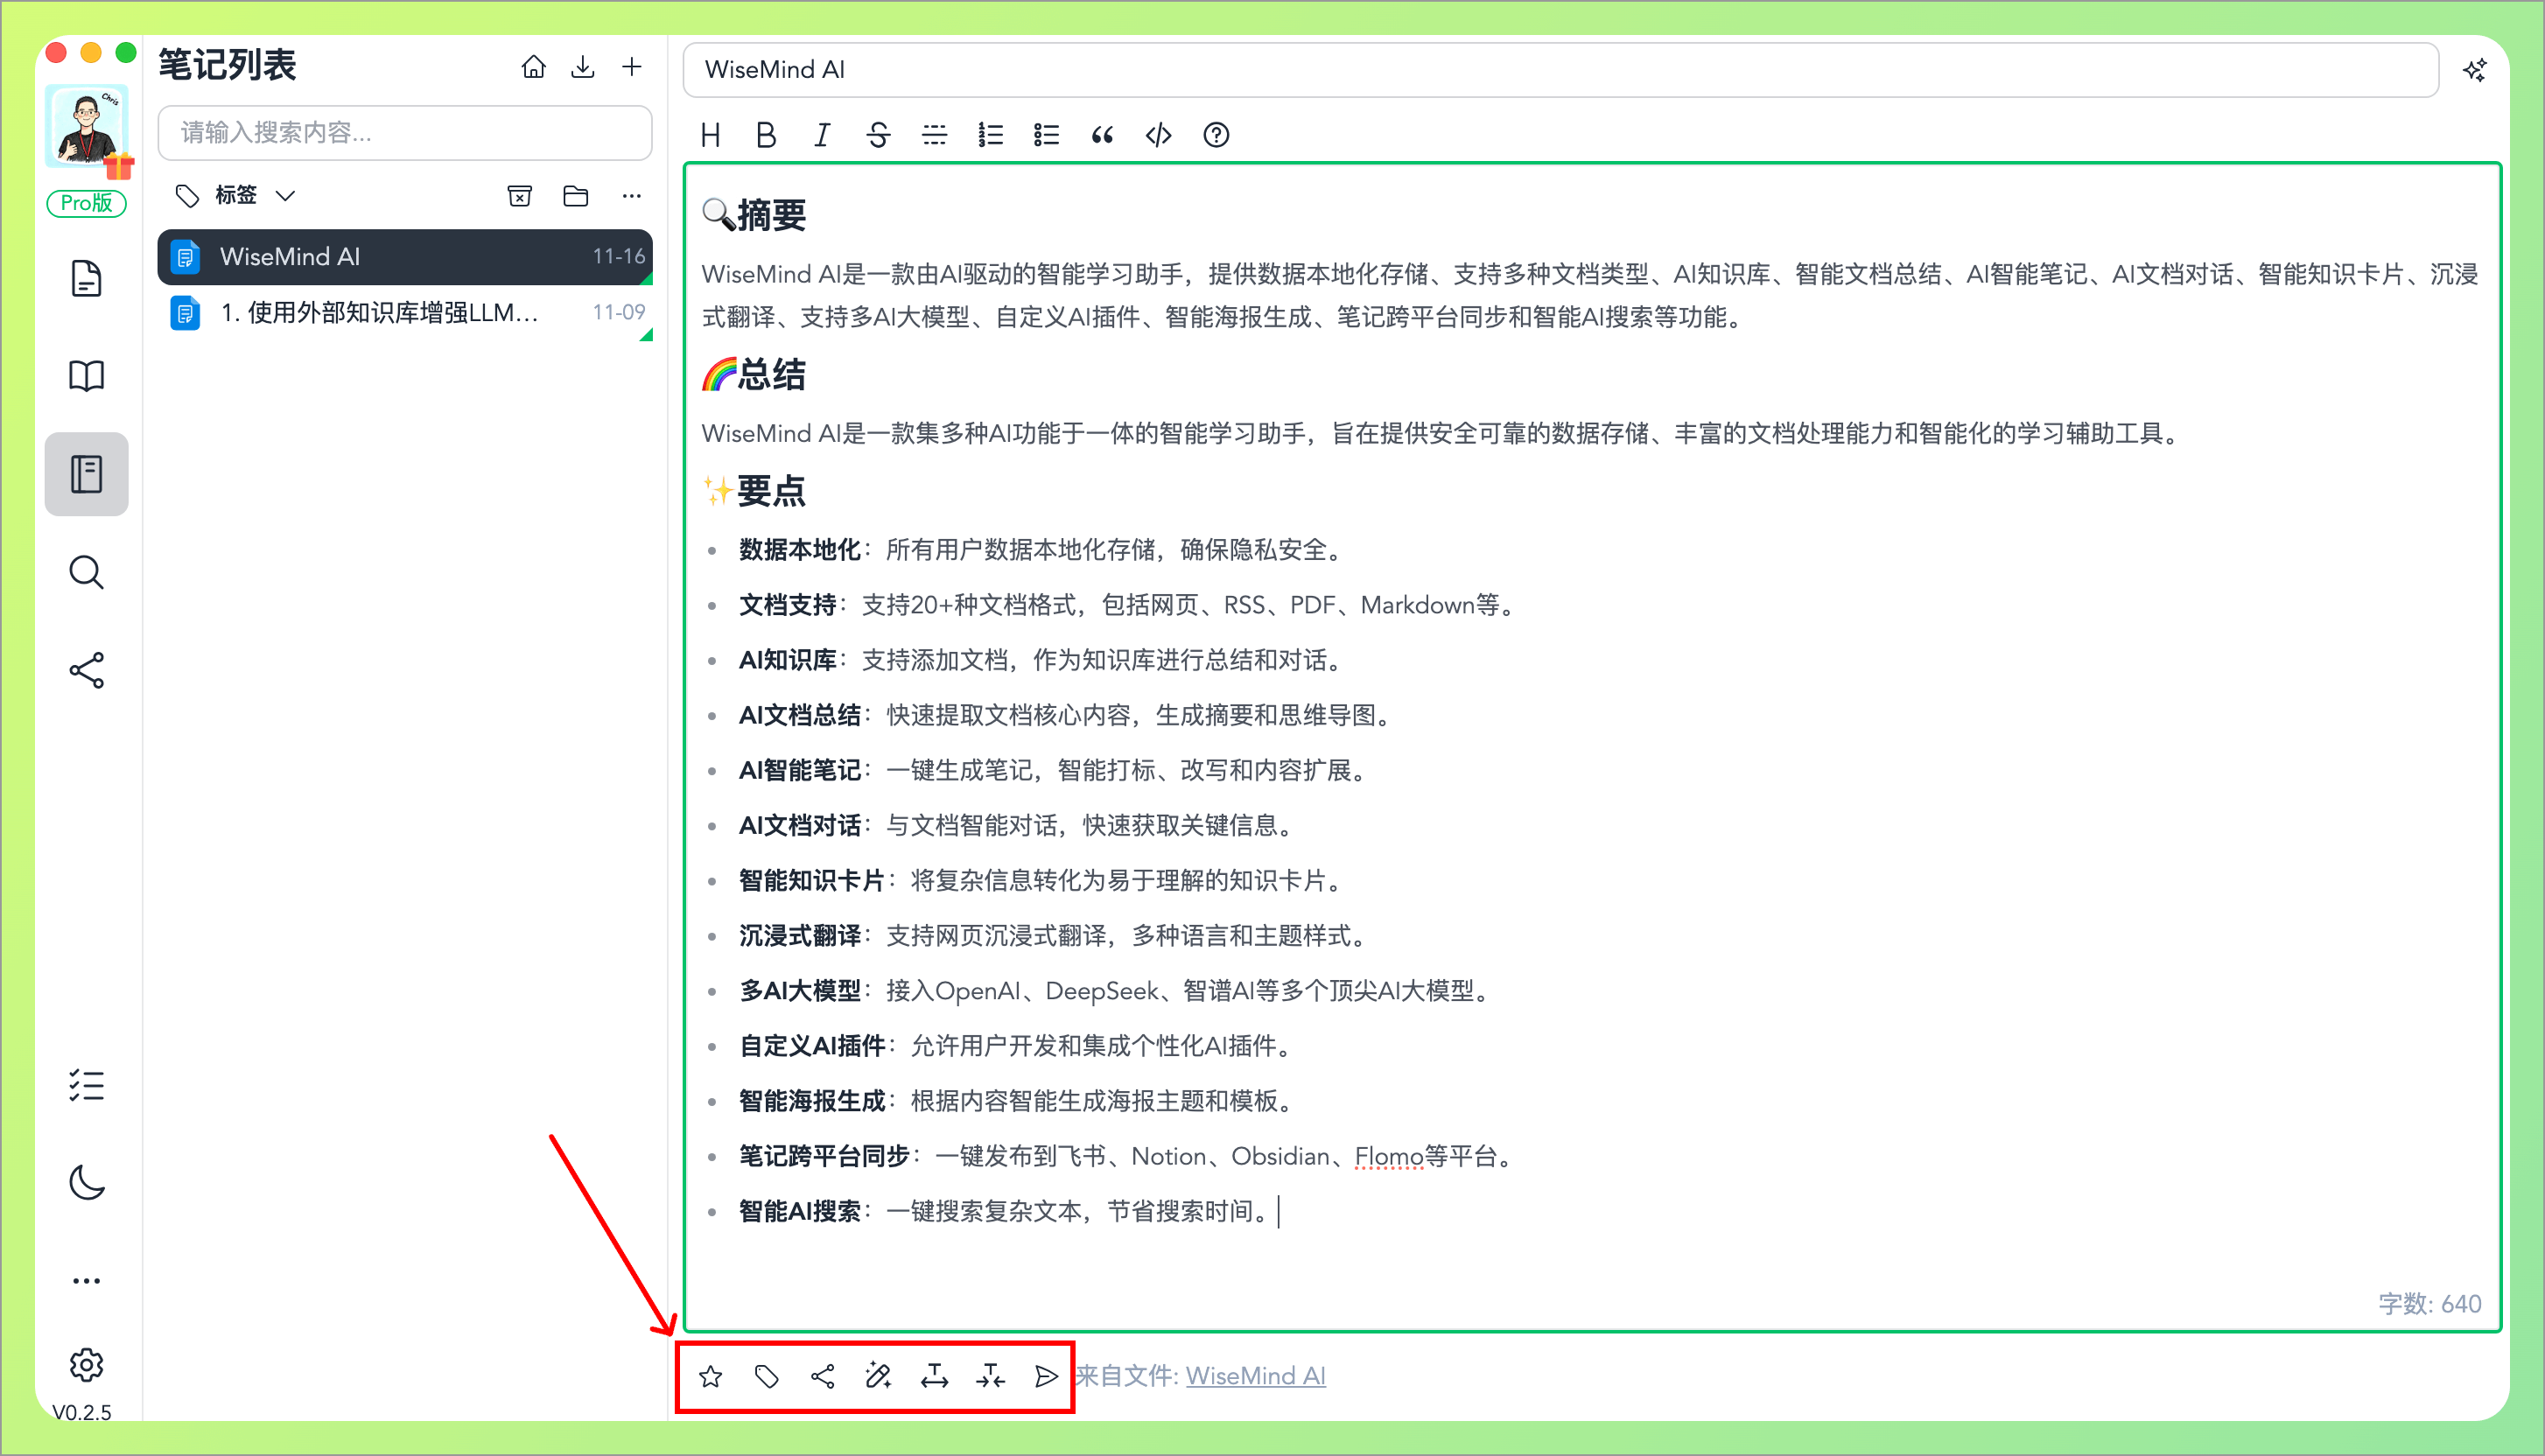
Task: Open the note list more options menu
Action: tap(631, 195)
